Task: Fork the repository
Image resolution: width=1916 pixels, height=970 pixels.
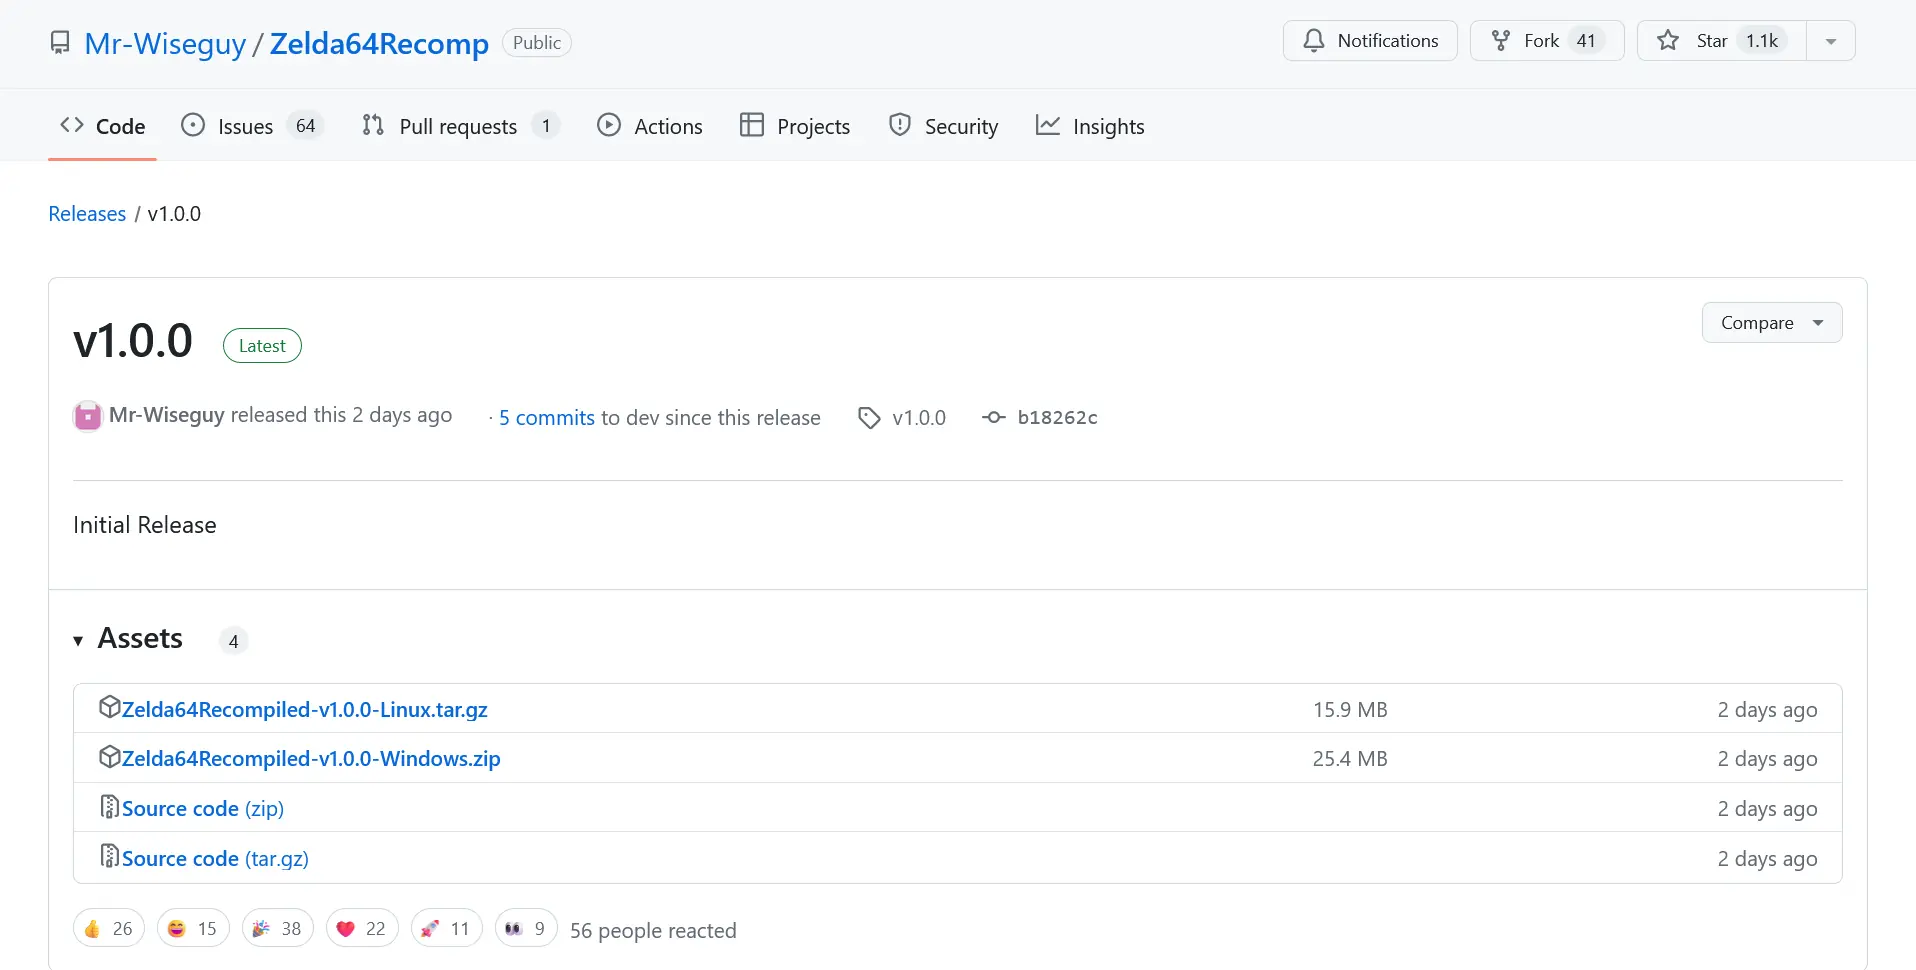Action: click(1547, 41)
